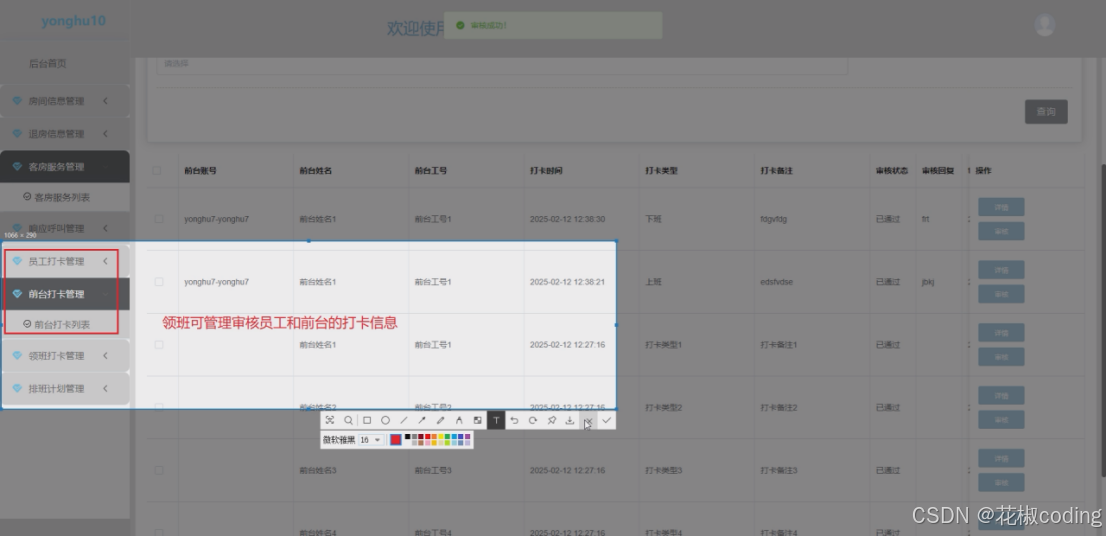Click the 审核状态 column header
Screen dimensions: 1106x536
pos(892,171)
